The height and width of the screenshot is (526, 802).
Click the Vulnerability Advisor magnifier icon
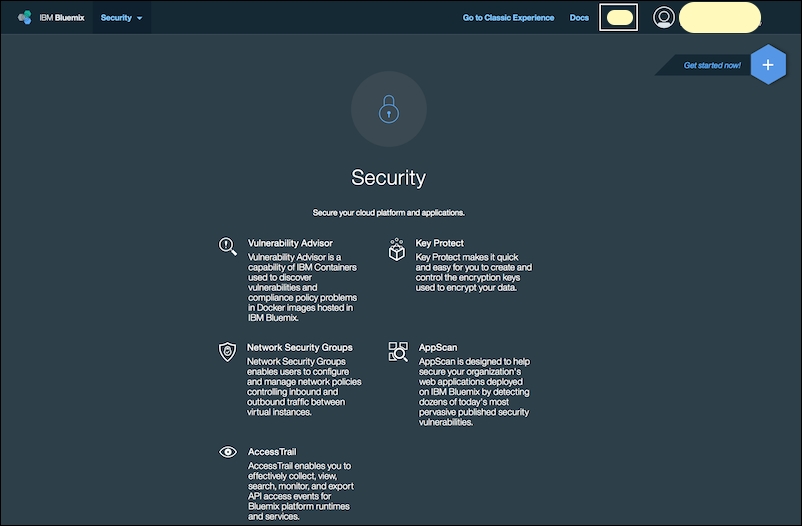pyautogui.click(x=228, y=246)
